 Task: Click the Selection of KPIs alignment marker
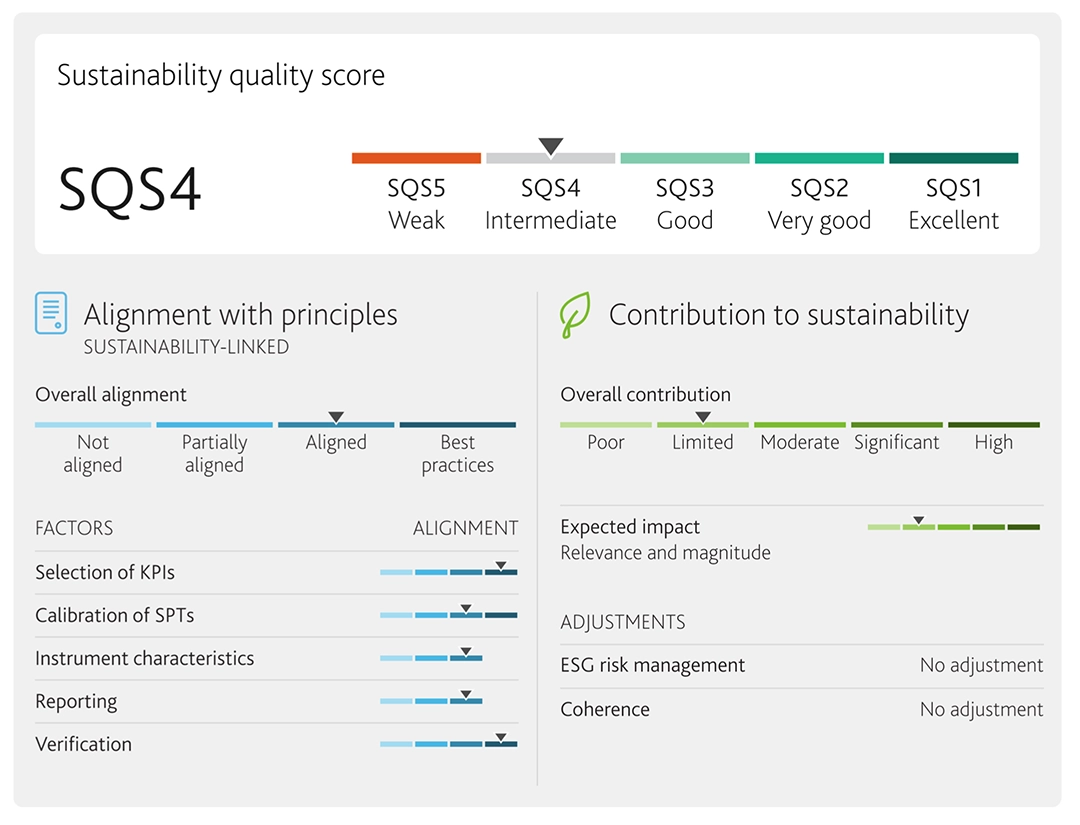point(501,566)
